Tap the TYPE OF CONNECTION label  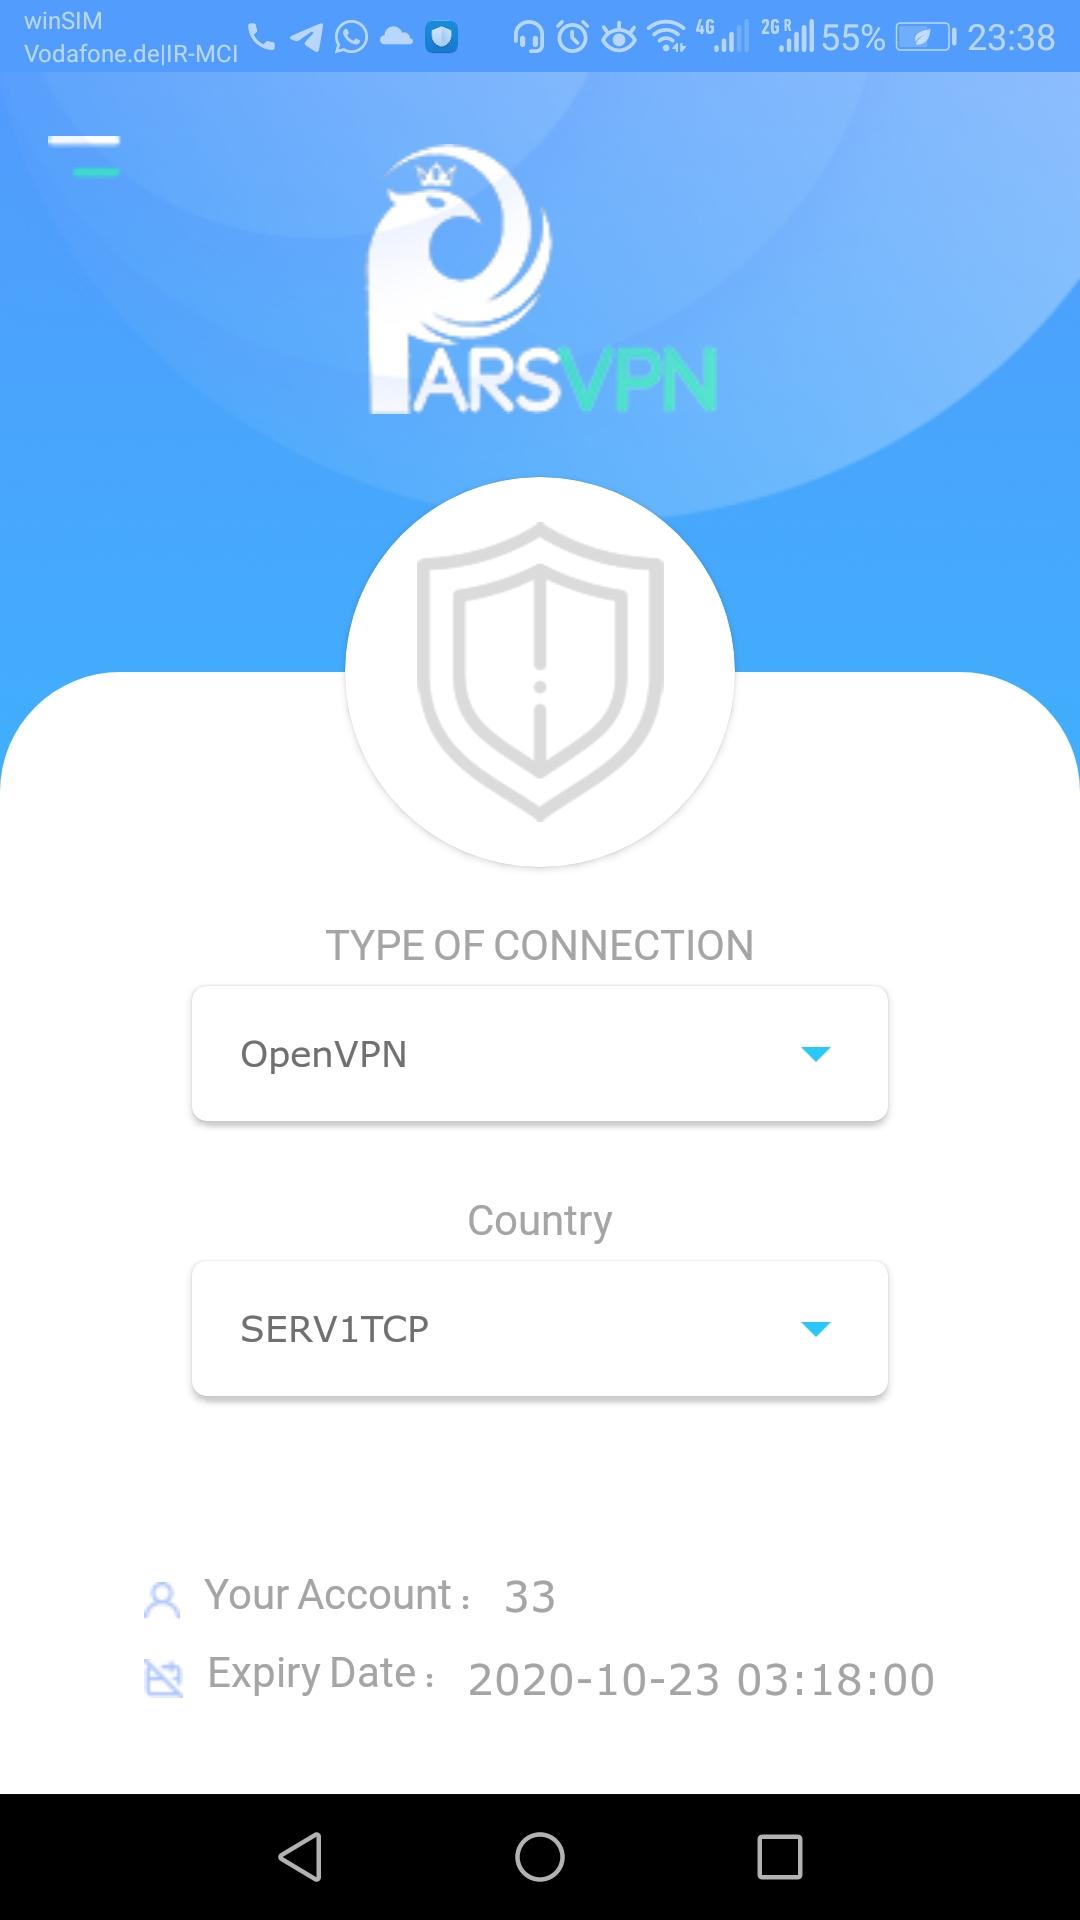pos(540,945)
